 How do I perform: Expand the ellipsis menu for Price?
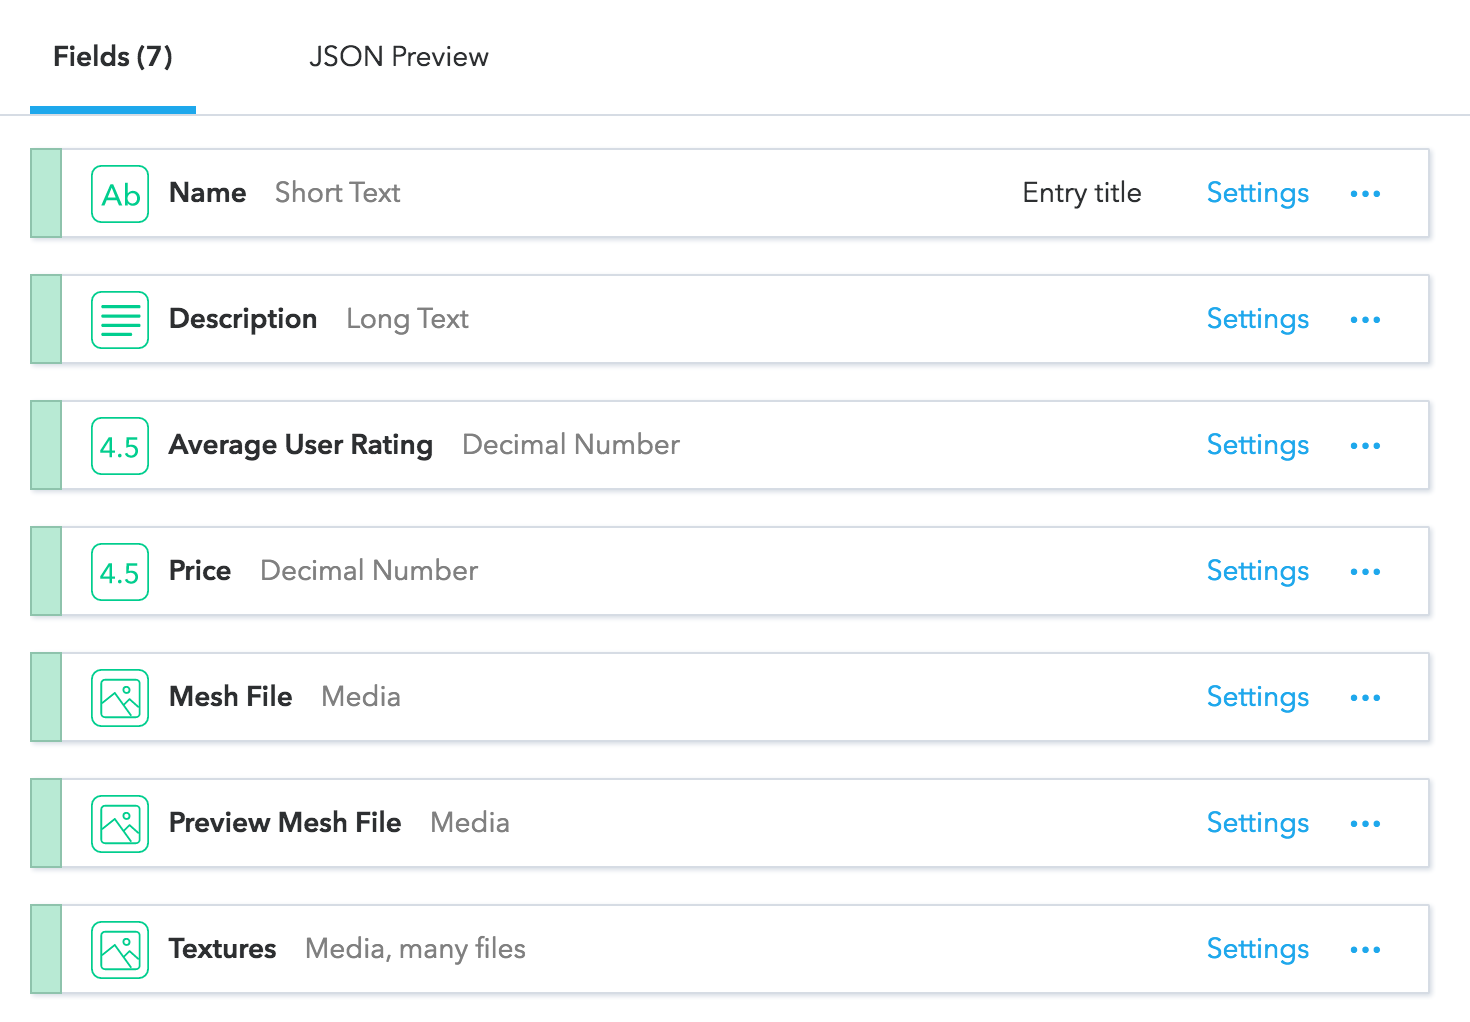pos(1365,572)
